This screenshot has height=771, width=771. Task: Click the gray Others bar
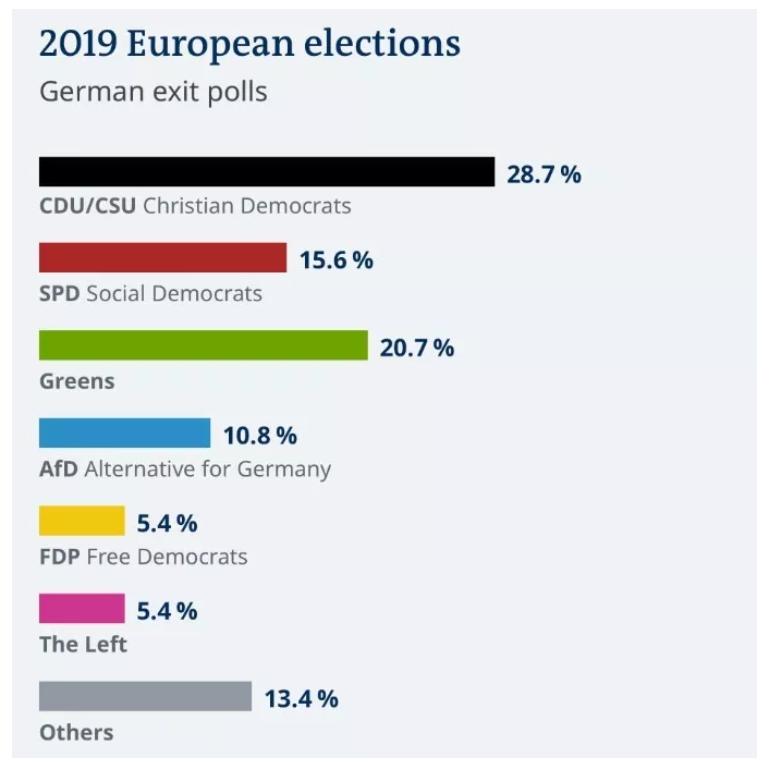pyautogui.click(x=145, y=696)
